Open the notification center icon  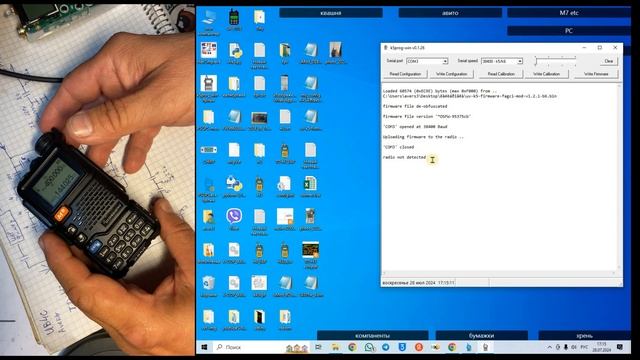[x=620, y=347]
